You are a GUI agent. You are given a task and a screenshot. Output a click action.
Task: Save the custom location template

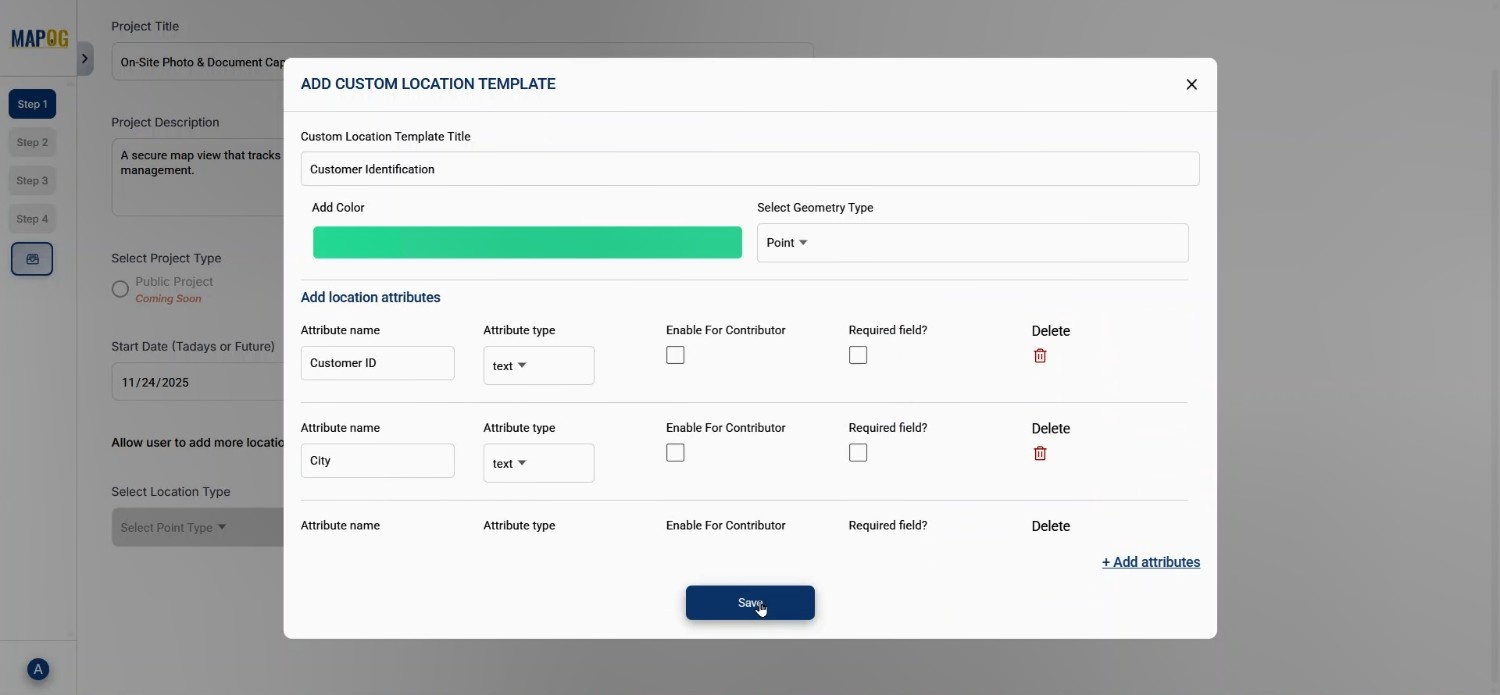750,602
